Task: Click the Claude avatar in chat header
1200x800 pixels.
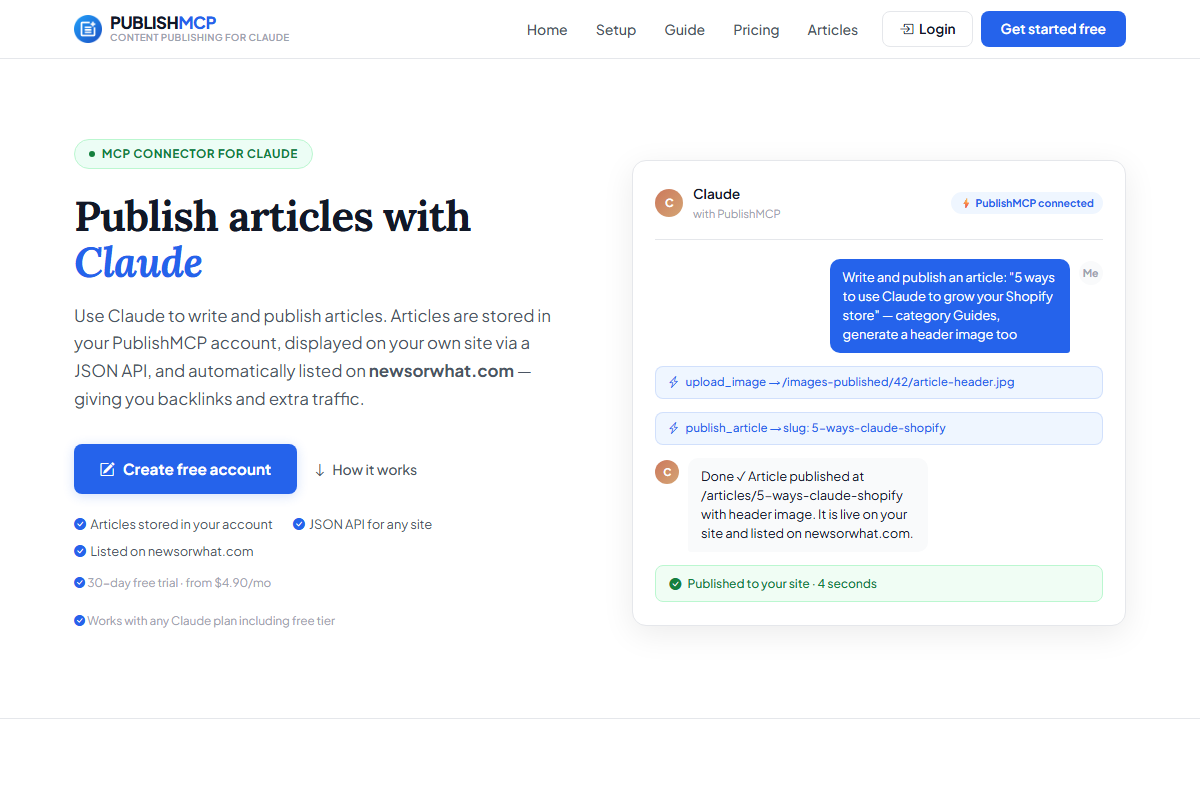Action: [x=669, y=203]
